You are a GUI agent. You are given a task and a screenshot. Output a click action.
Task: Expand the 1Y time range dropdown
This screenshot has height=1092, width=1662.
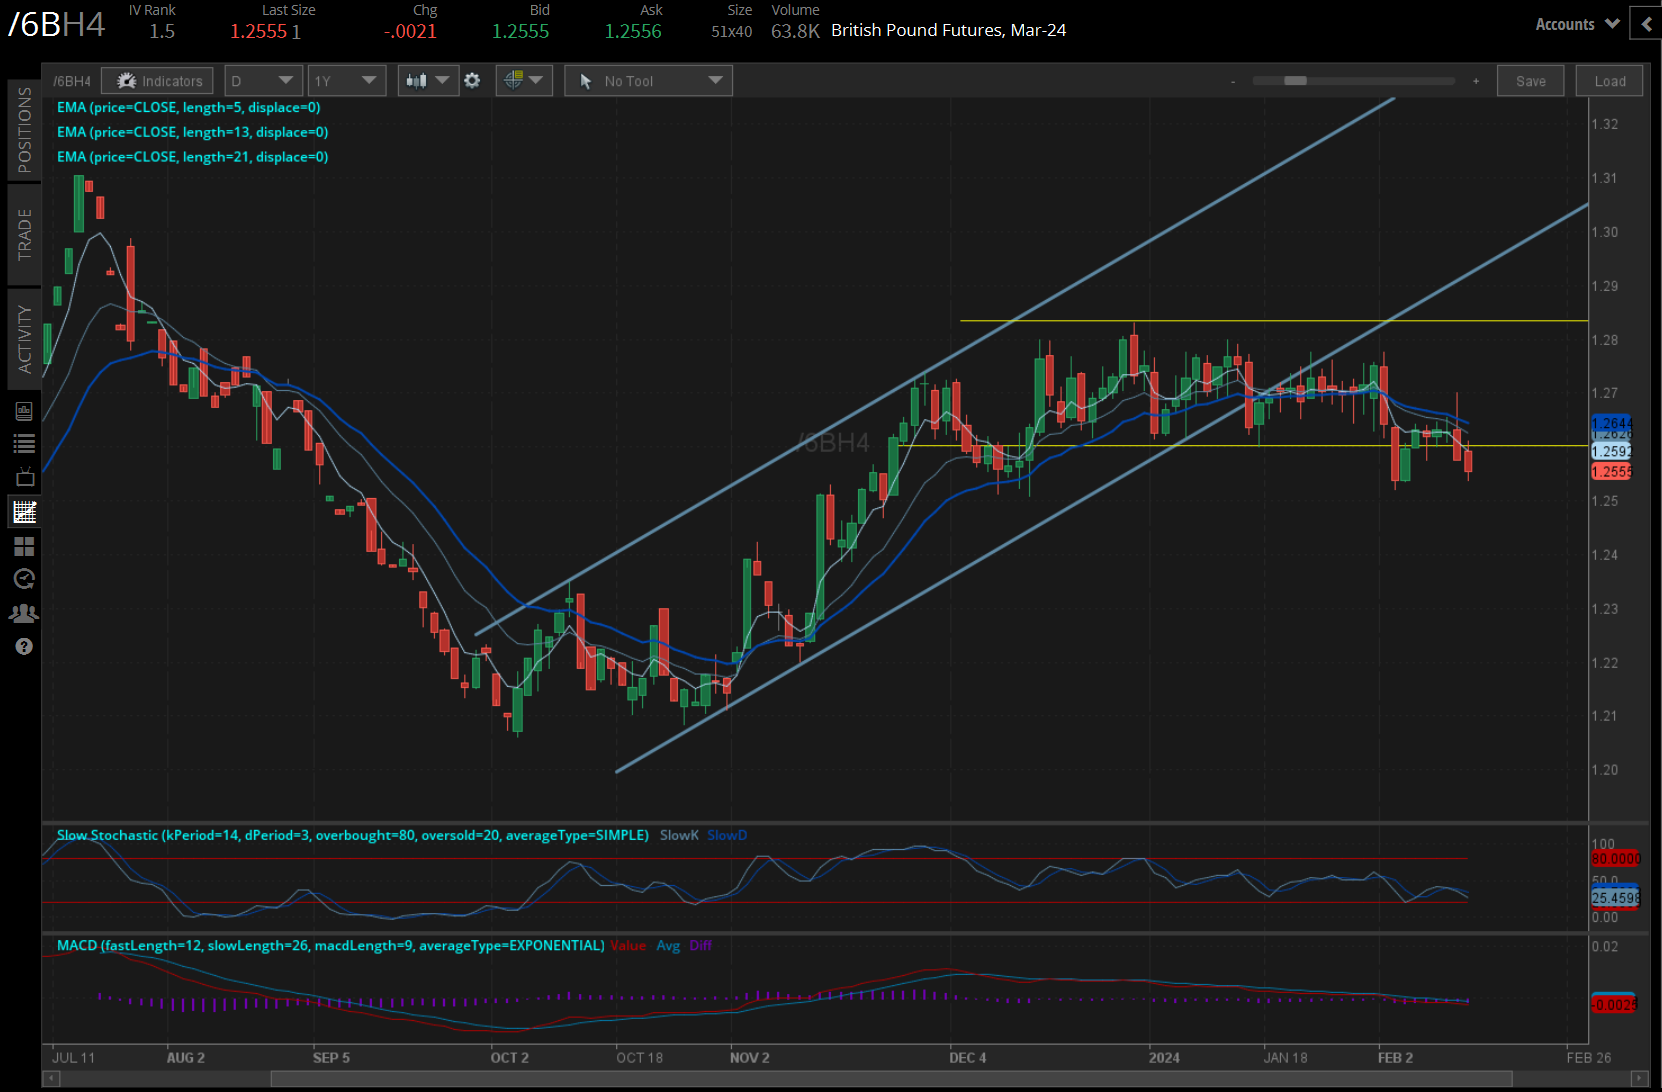345,81
